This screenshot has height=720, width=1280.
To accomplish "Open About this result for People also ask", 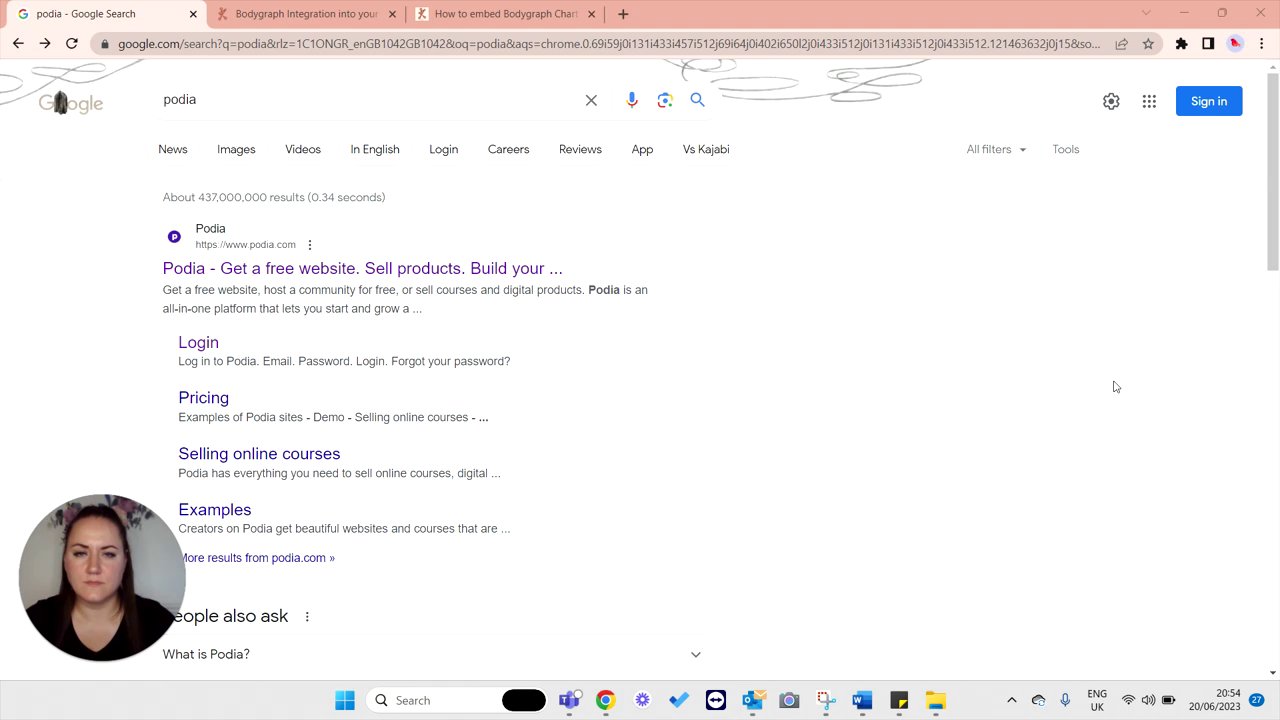I will tap(307, 616).
